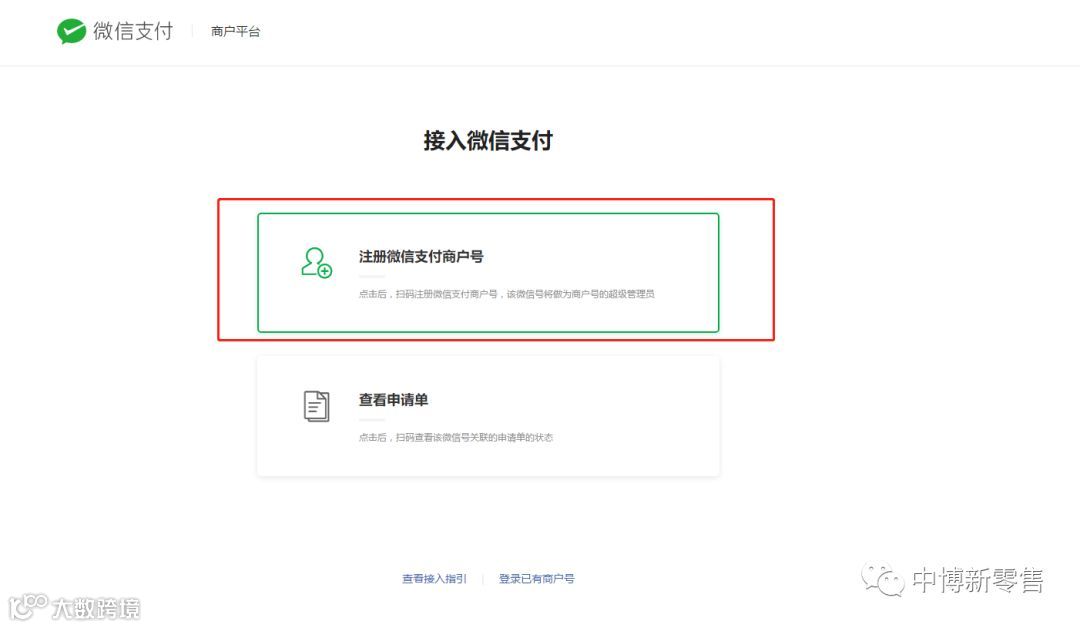Open the 查看接入指引 link
This screenshot has width=1080, height=628.
(435, 578)
